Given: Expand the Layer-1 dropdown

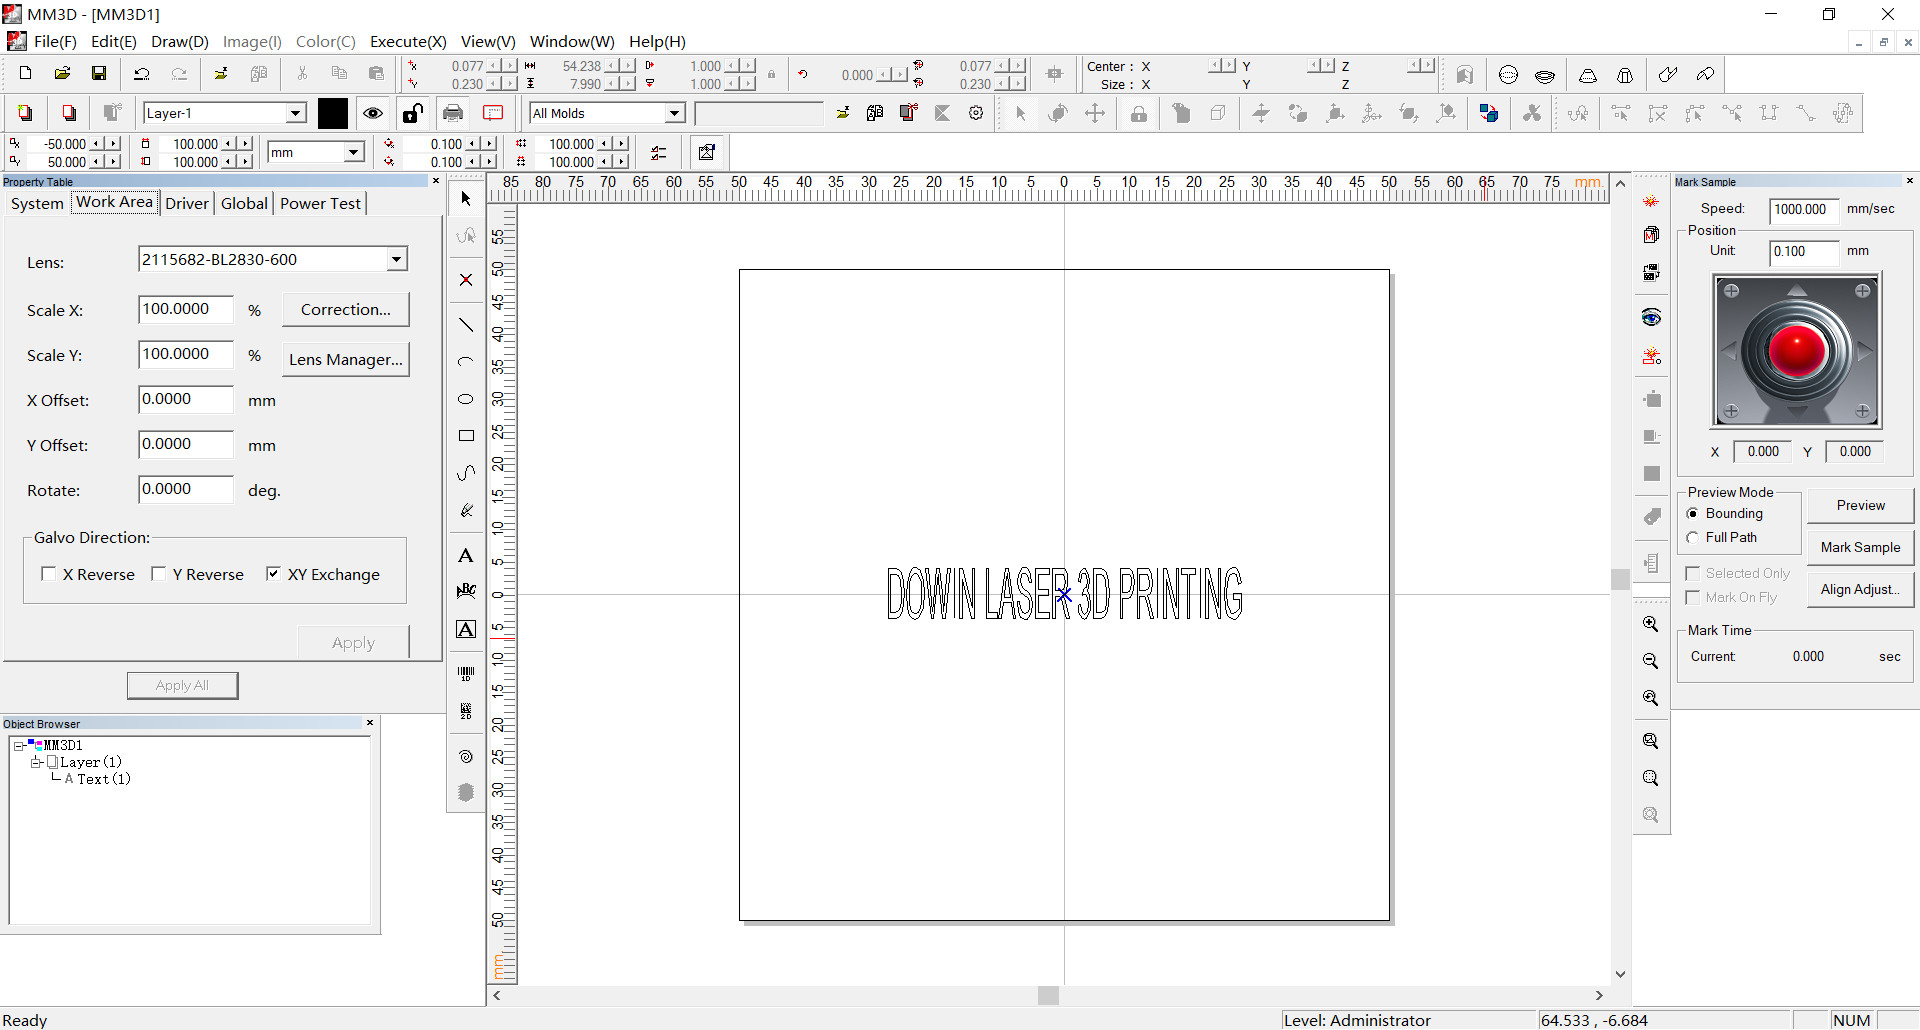Looking at the screenshot, I should (x=296, y=114).
